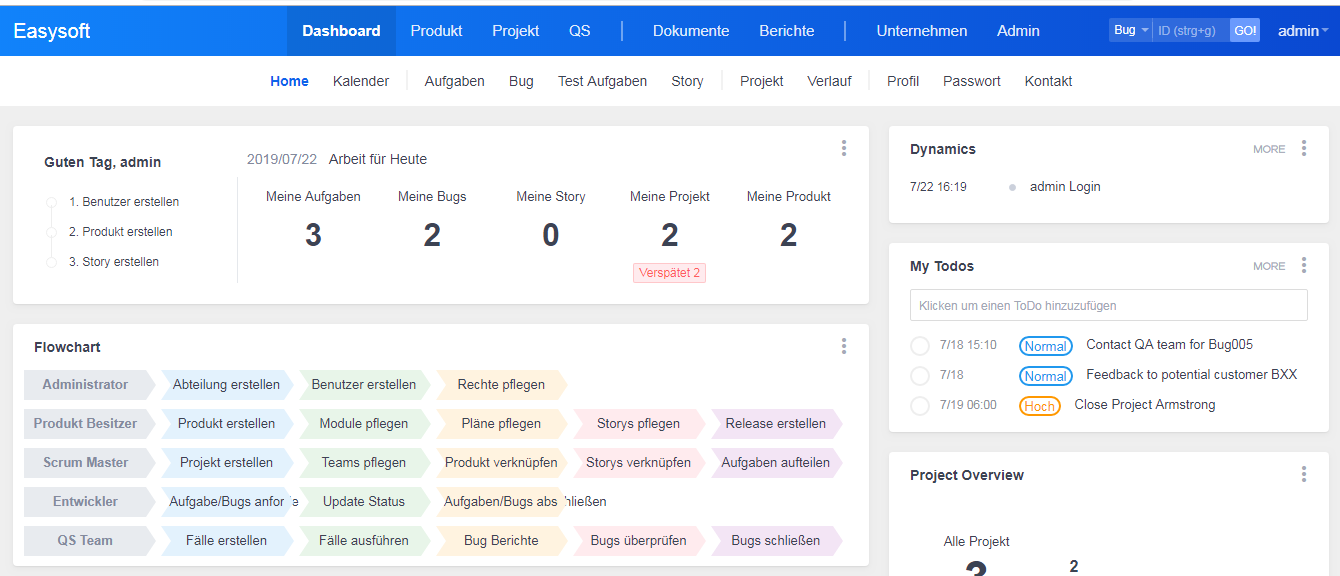Click the Easysoft logo text
Viewport: 1340px width, 576px height.
click(52, 31)
